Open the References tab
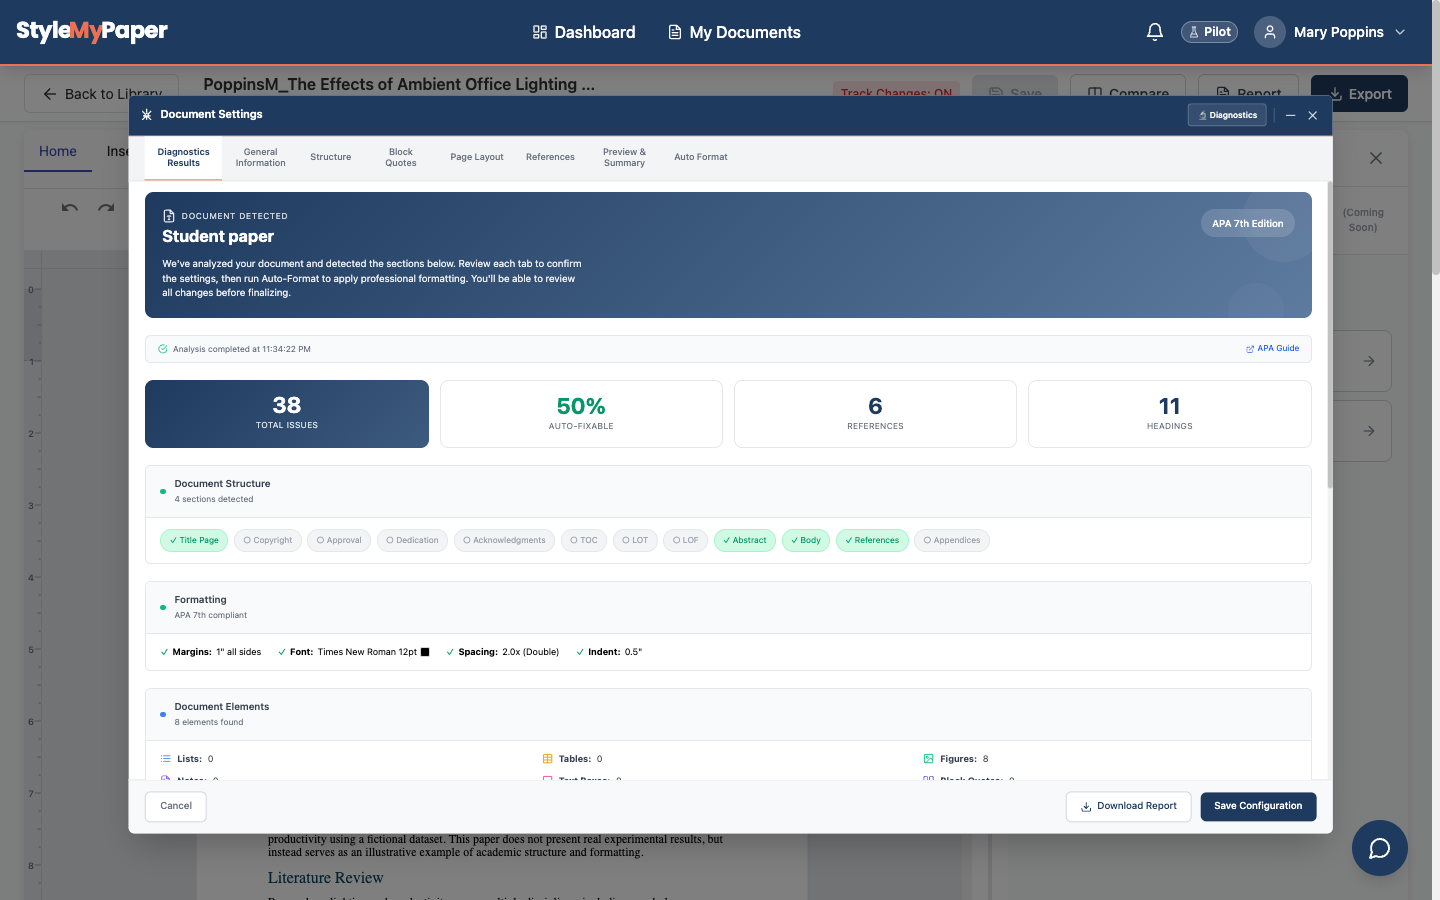 pos(550,157)
